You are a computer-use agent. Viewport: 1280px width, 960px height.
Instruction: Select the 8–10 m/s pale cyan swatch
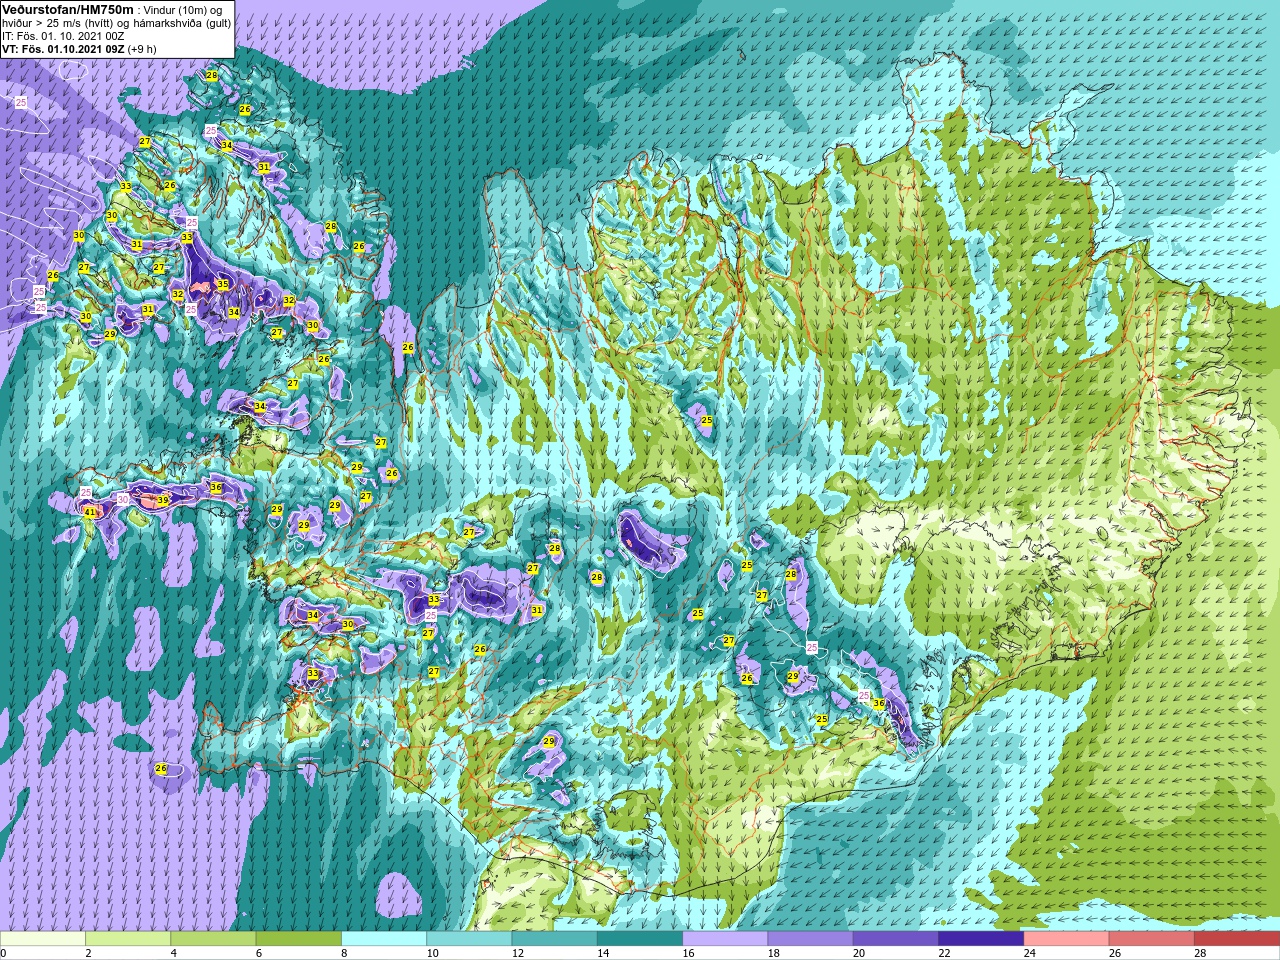384,939
